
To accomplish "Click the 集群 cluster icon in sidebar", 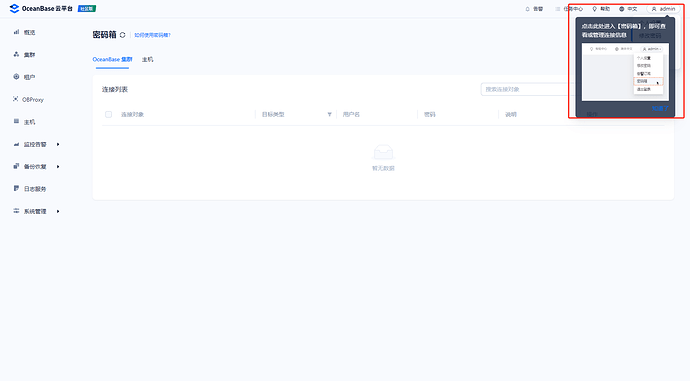I will pyautogui.click(x=16, y=55).
